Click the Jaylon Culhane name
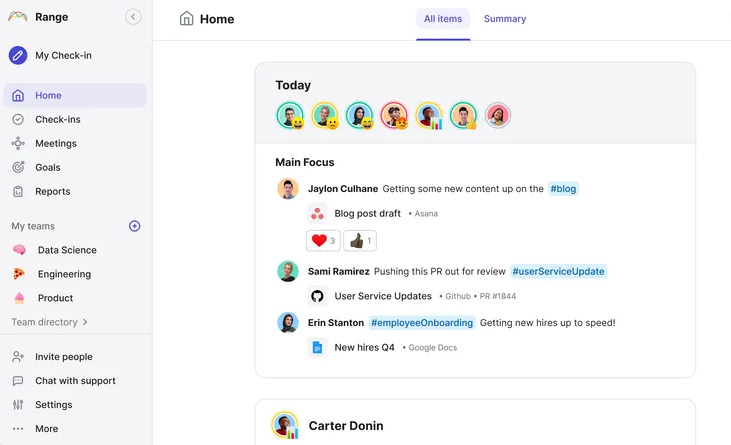This screenshot has height=445, width=731. (343, 189)
